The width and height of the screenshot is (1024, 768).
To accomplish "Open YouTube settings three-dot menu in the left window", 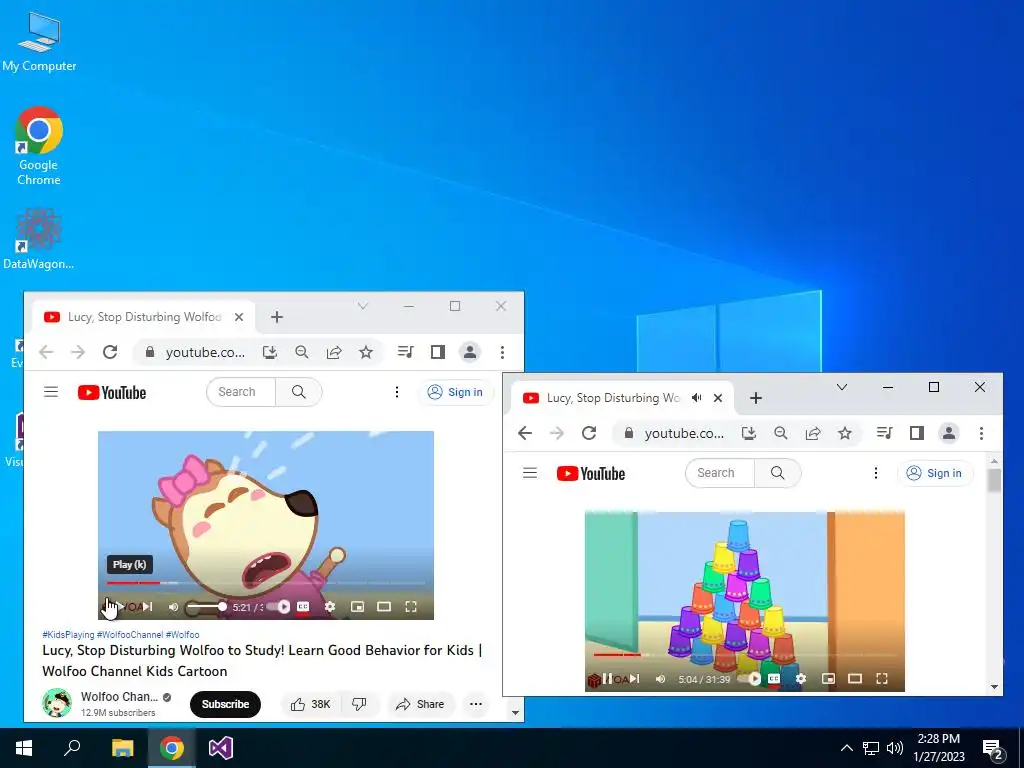I will tap(396, 392).
